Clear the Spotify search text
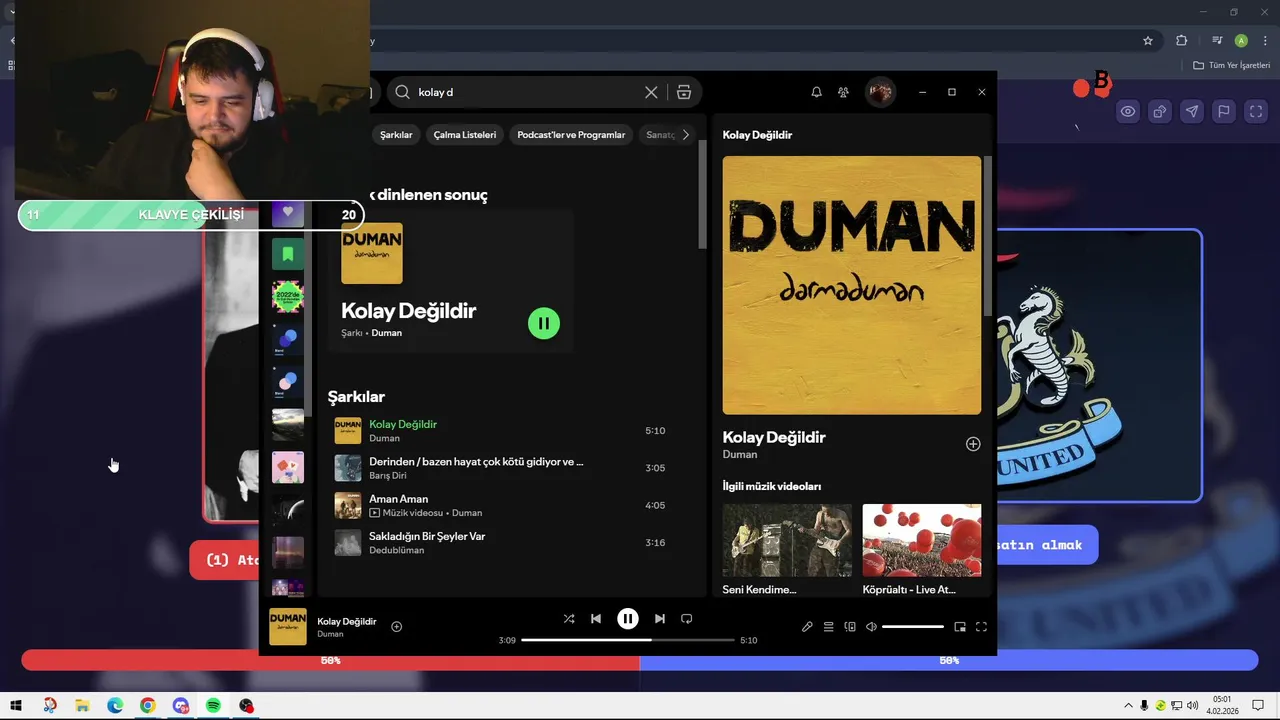 [x=651, y=92]
